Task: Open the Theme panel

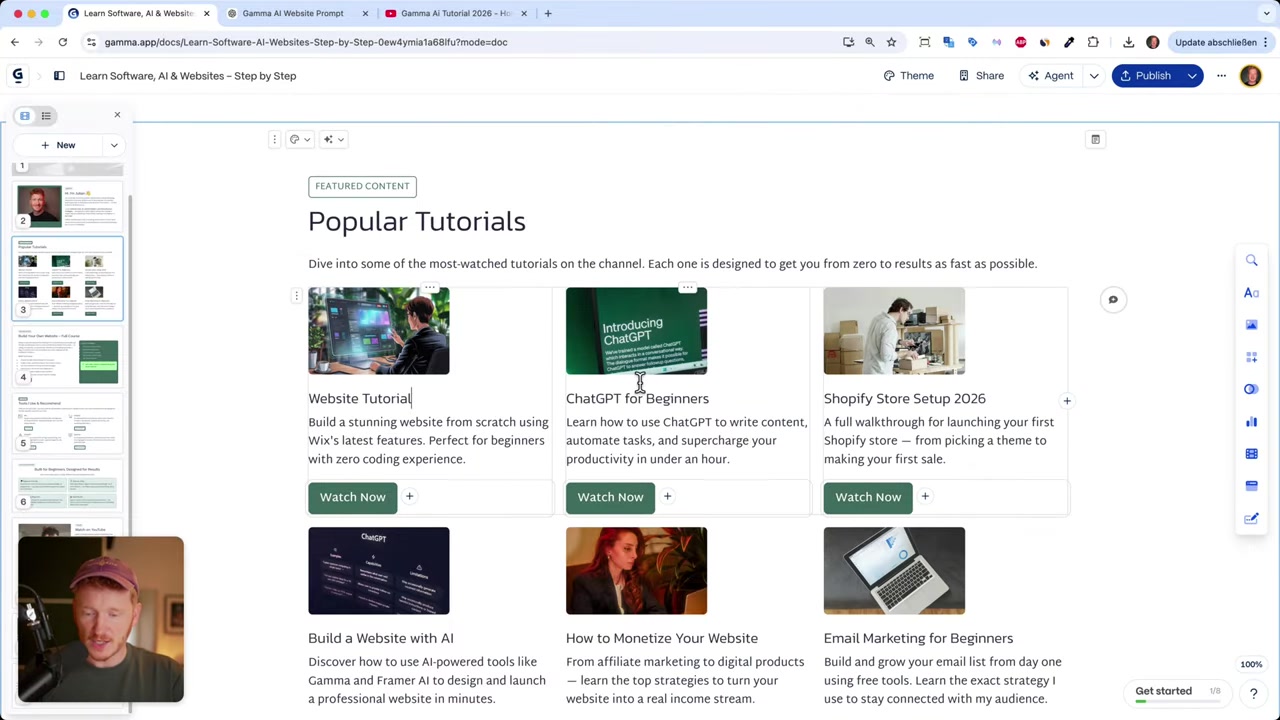Action: coord(908,76)
